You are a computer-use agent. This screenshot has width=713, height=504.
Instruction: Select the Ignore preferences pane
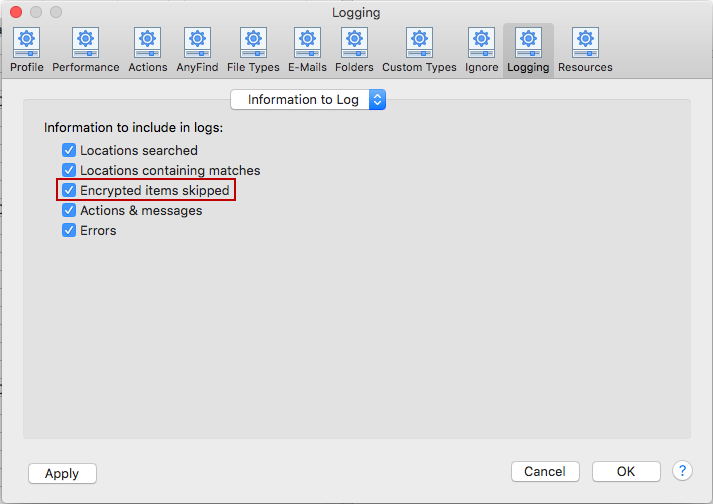(x=482, y=50)
